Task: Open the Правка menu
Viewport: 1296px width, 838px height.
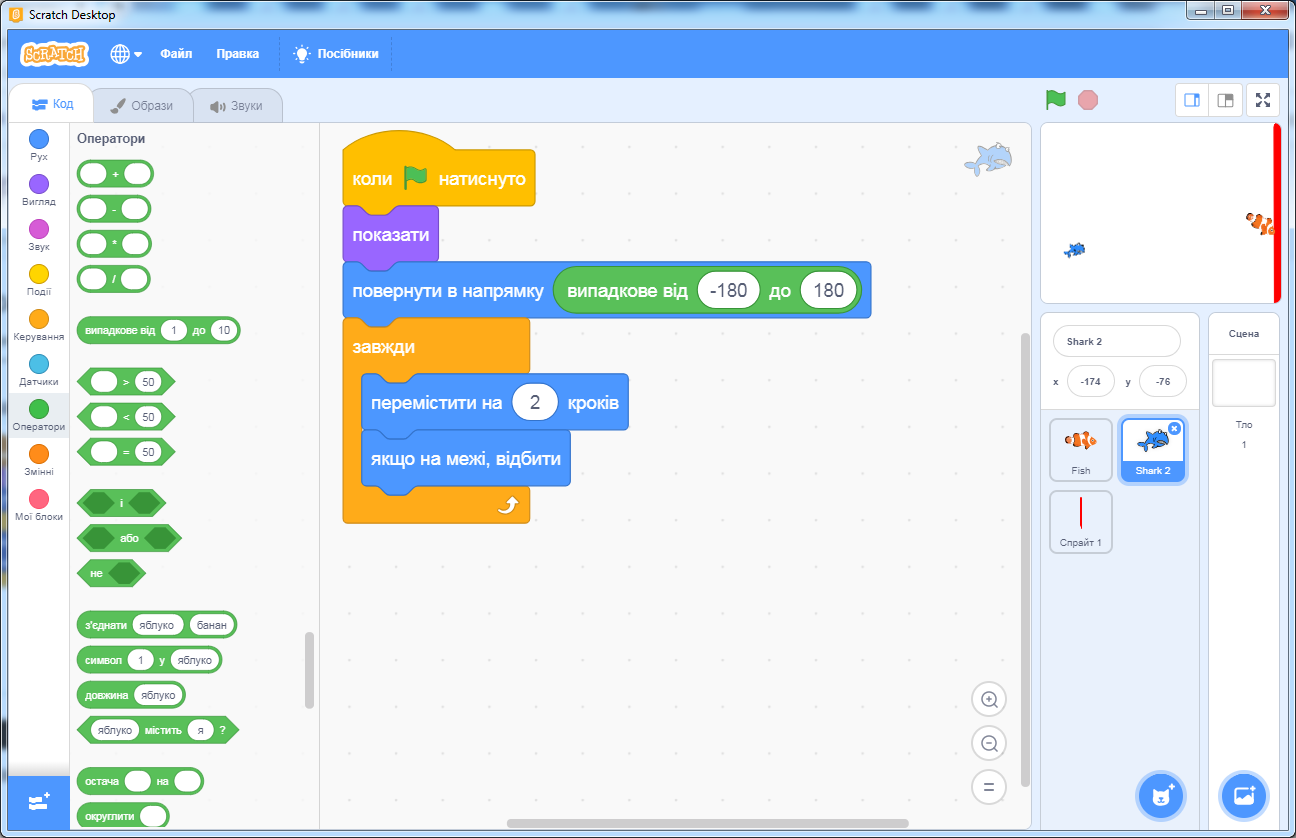Action: click(x=237, y=54)
